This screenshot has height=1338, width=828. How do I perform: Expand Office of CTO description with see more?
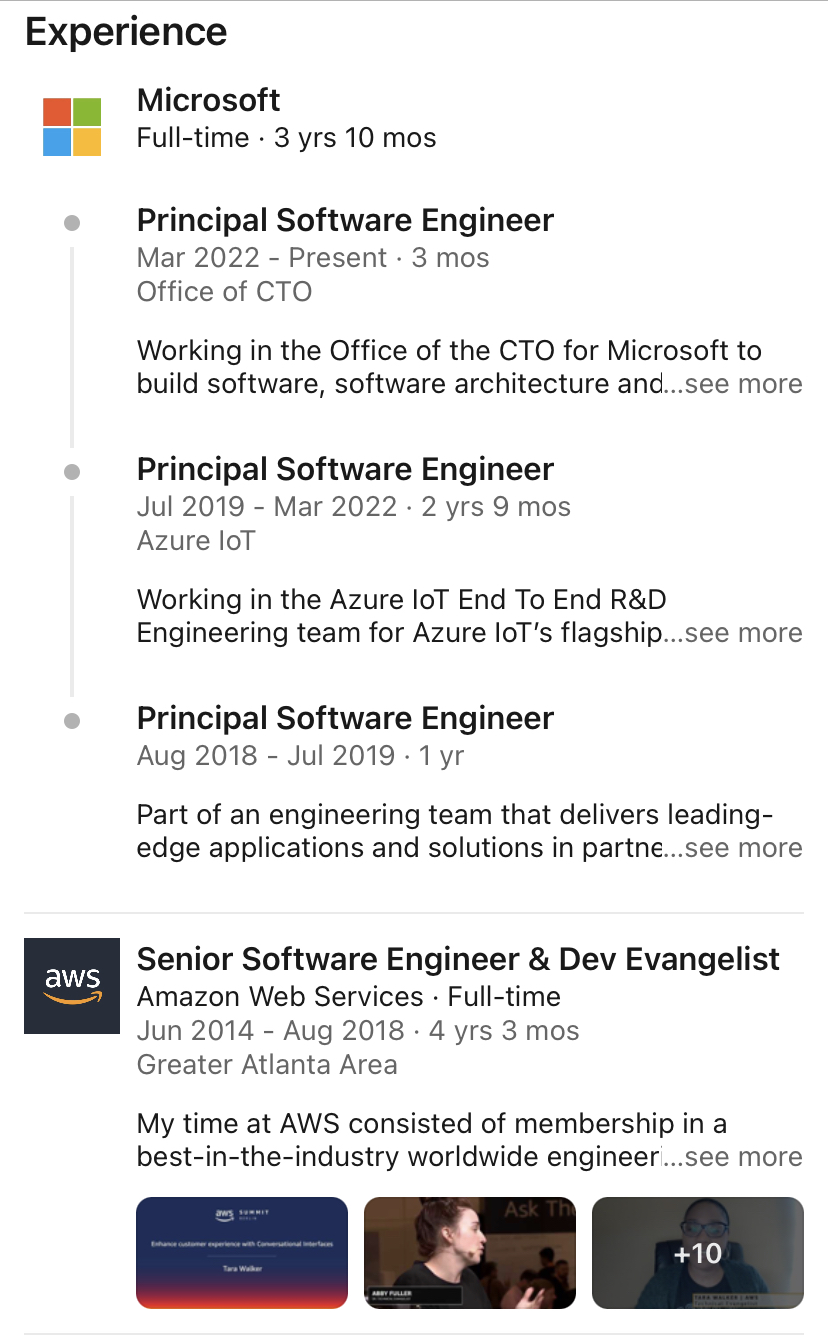point(742,384)
